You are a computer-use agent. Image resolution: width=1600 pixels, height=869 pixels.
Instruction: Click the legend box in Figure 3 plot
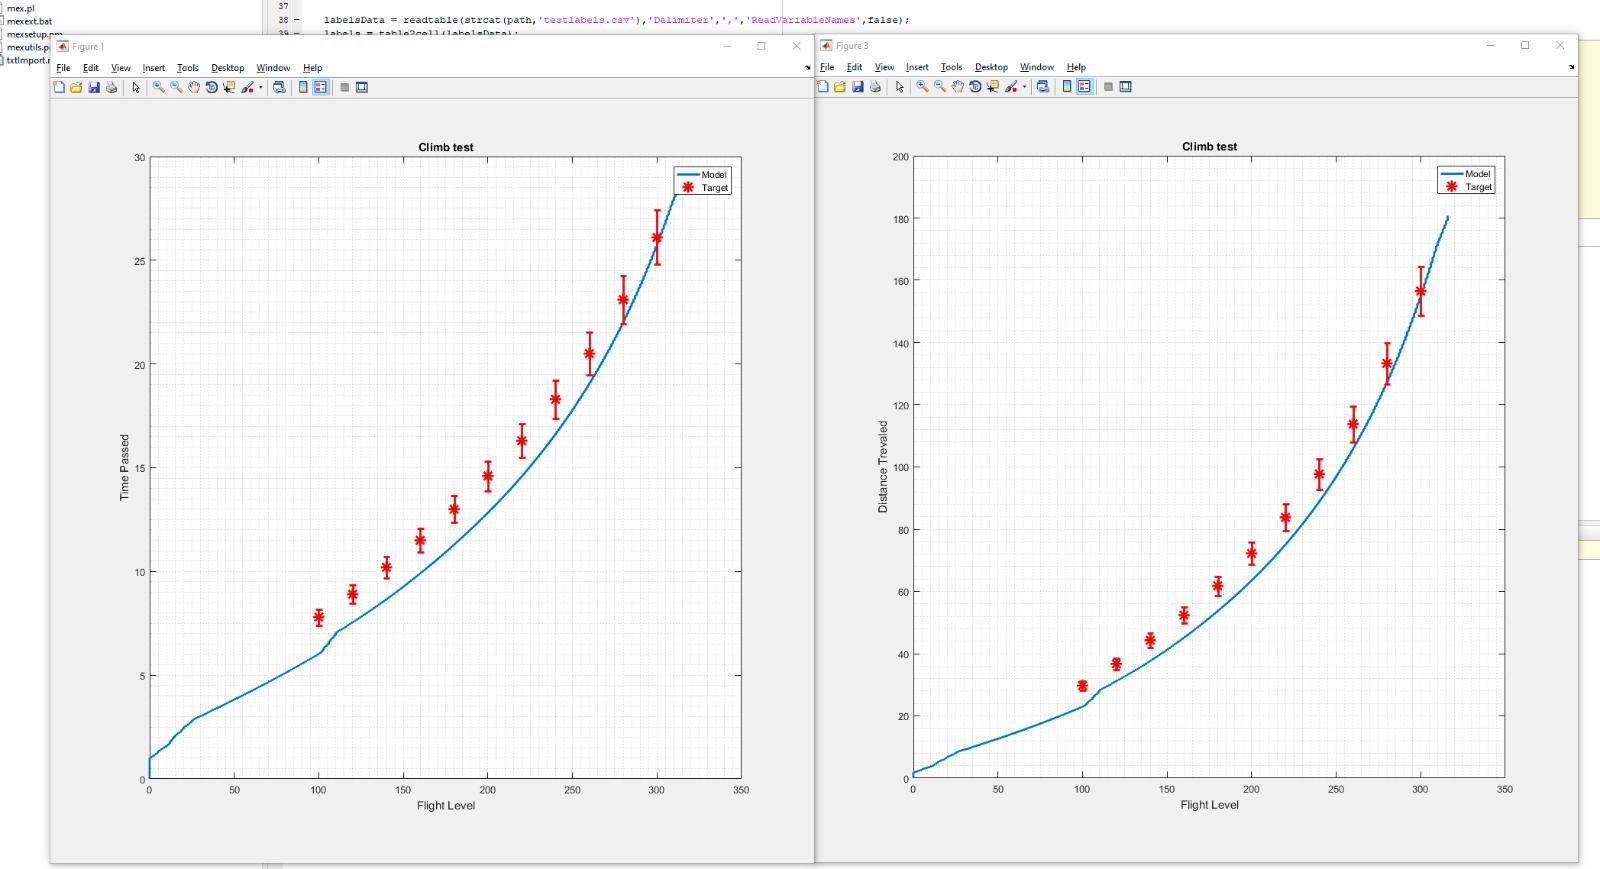point(1466,180)
